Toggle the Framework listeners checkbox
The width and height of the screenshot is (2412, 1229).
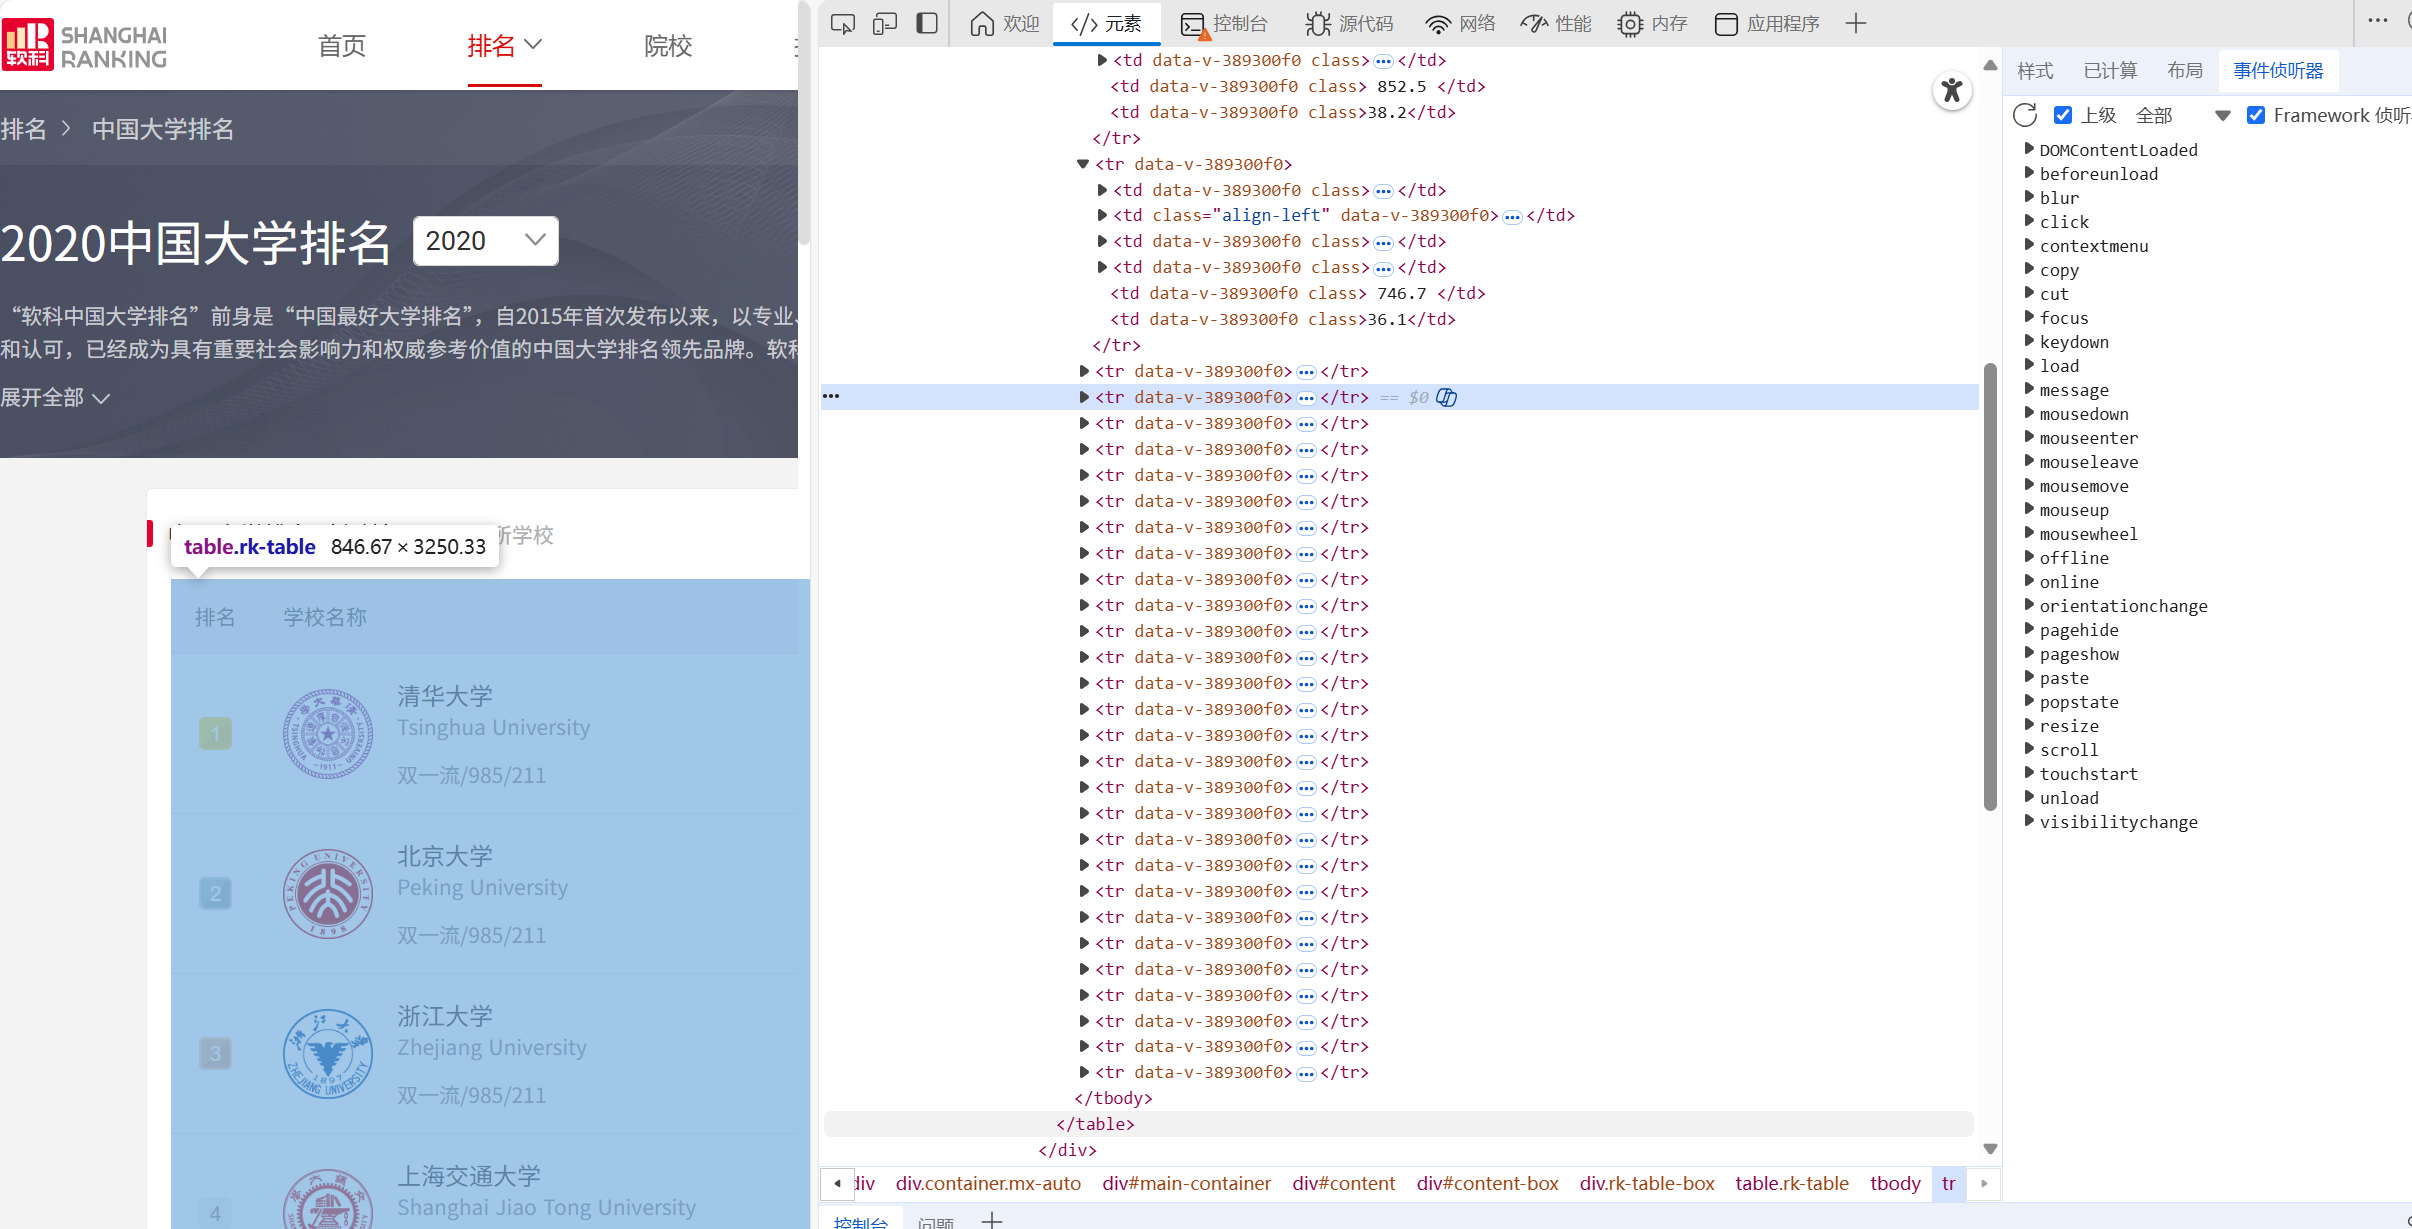2256,115
